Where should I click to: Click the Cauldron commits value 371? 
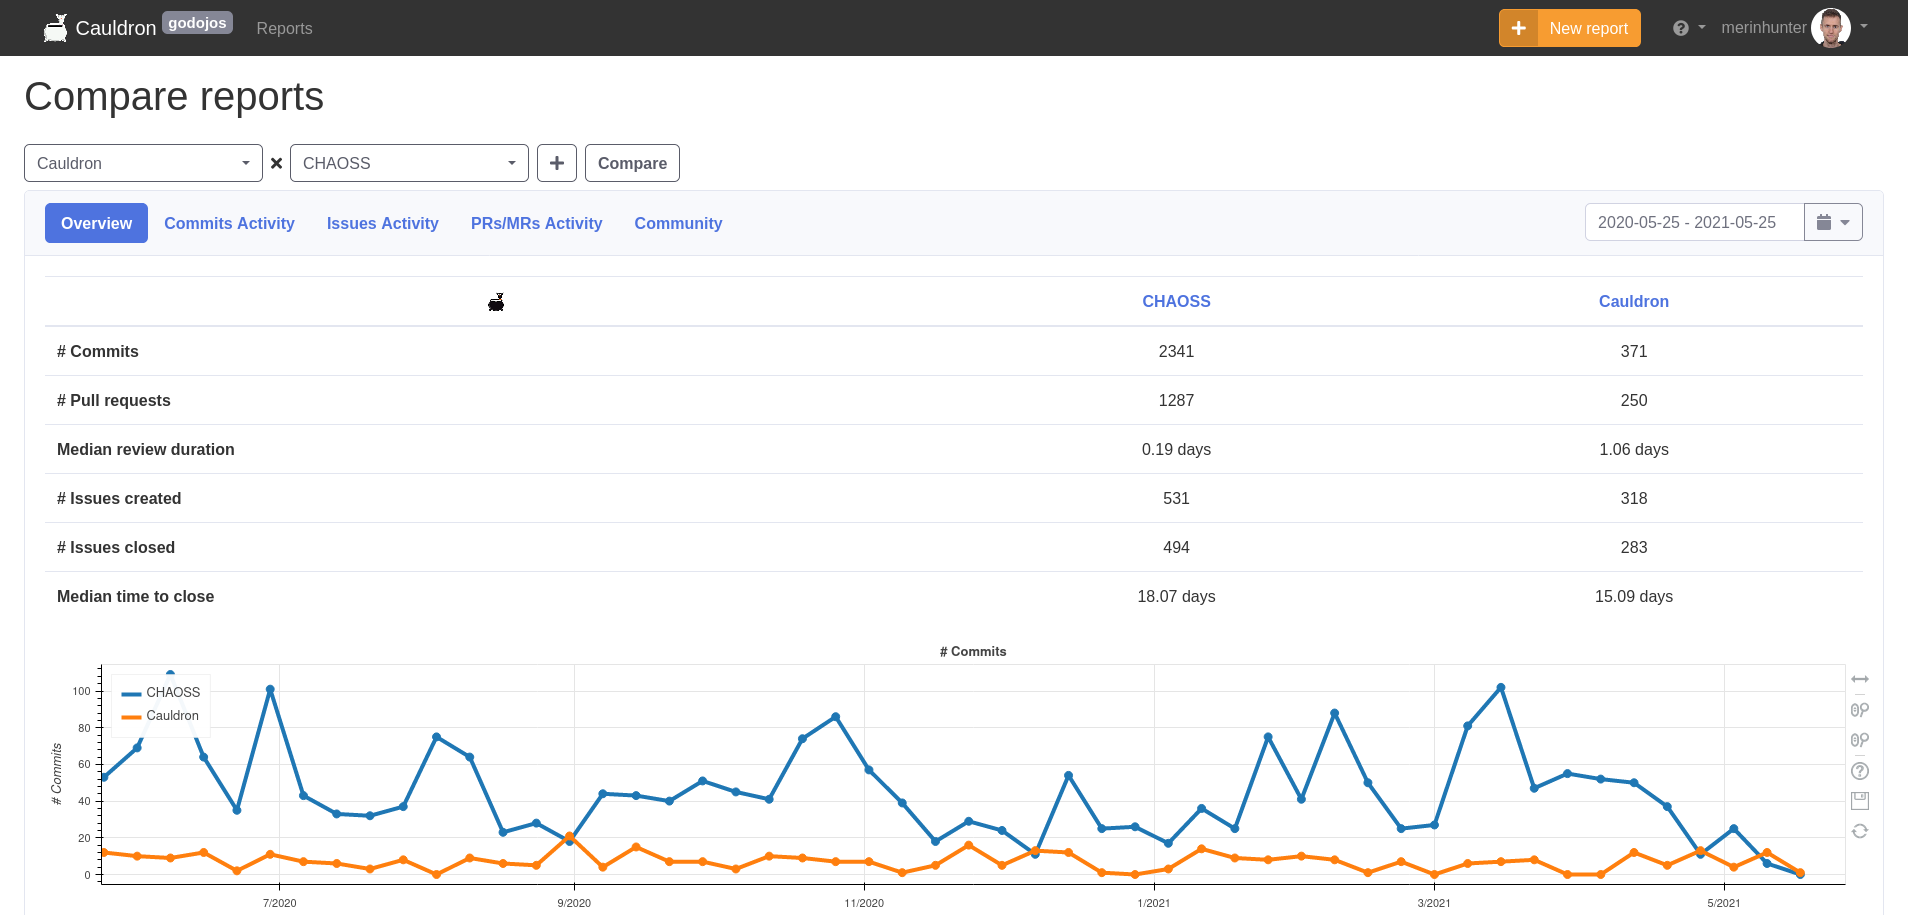(1634, 351)
